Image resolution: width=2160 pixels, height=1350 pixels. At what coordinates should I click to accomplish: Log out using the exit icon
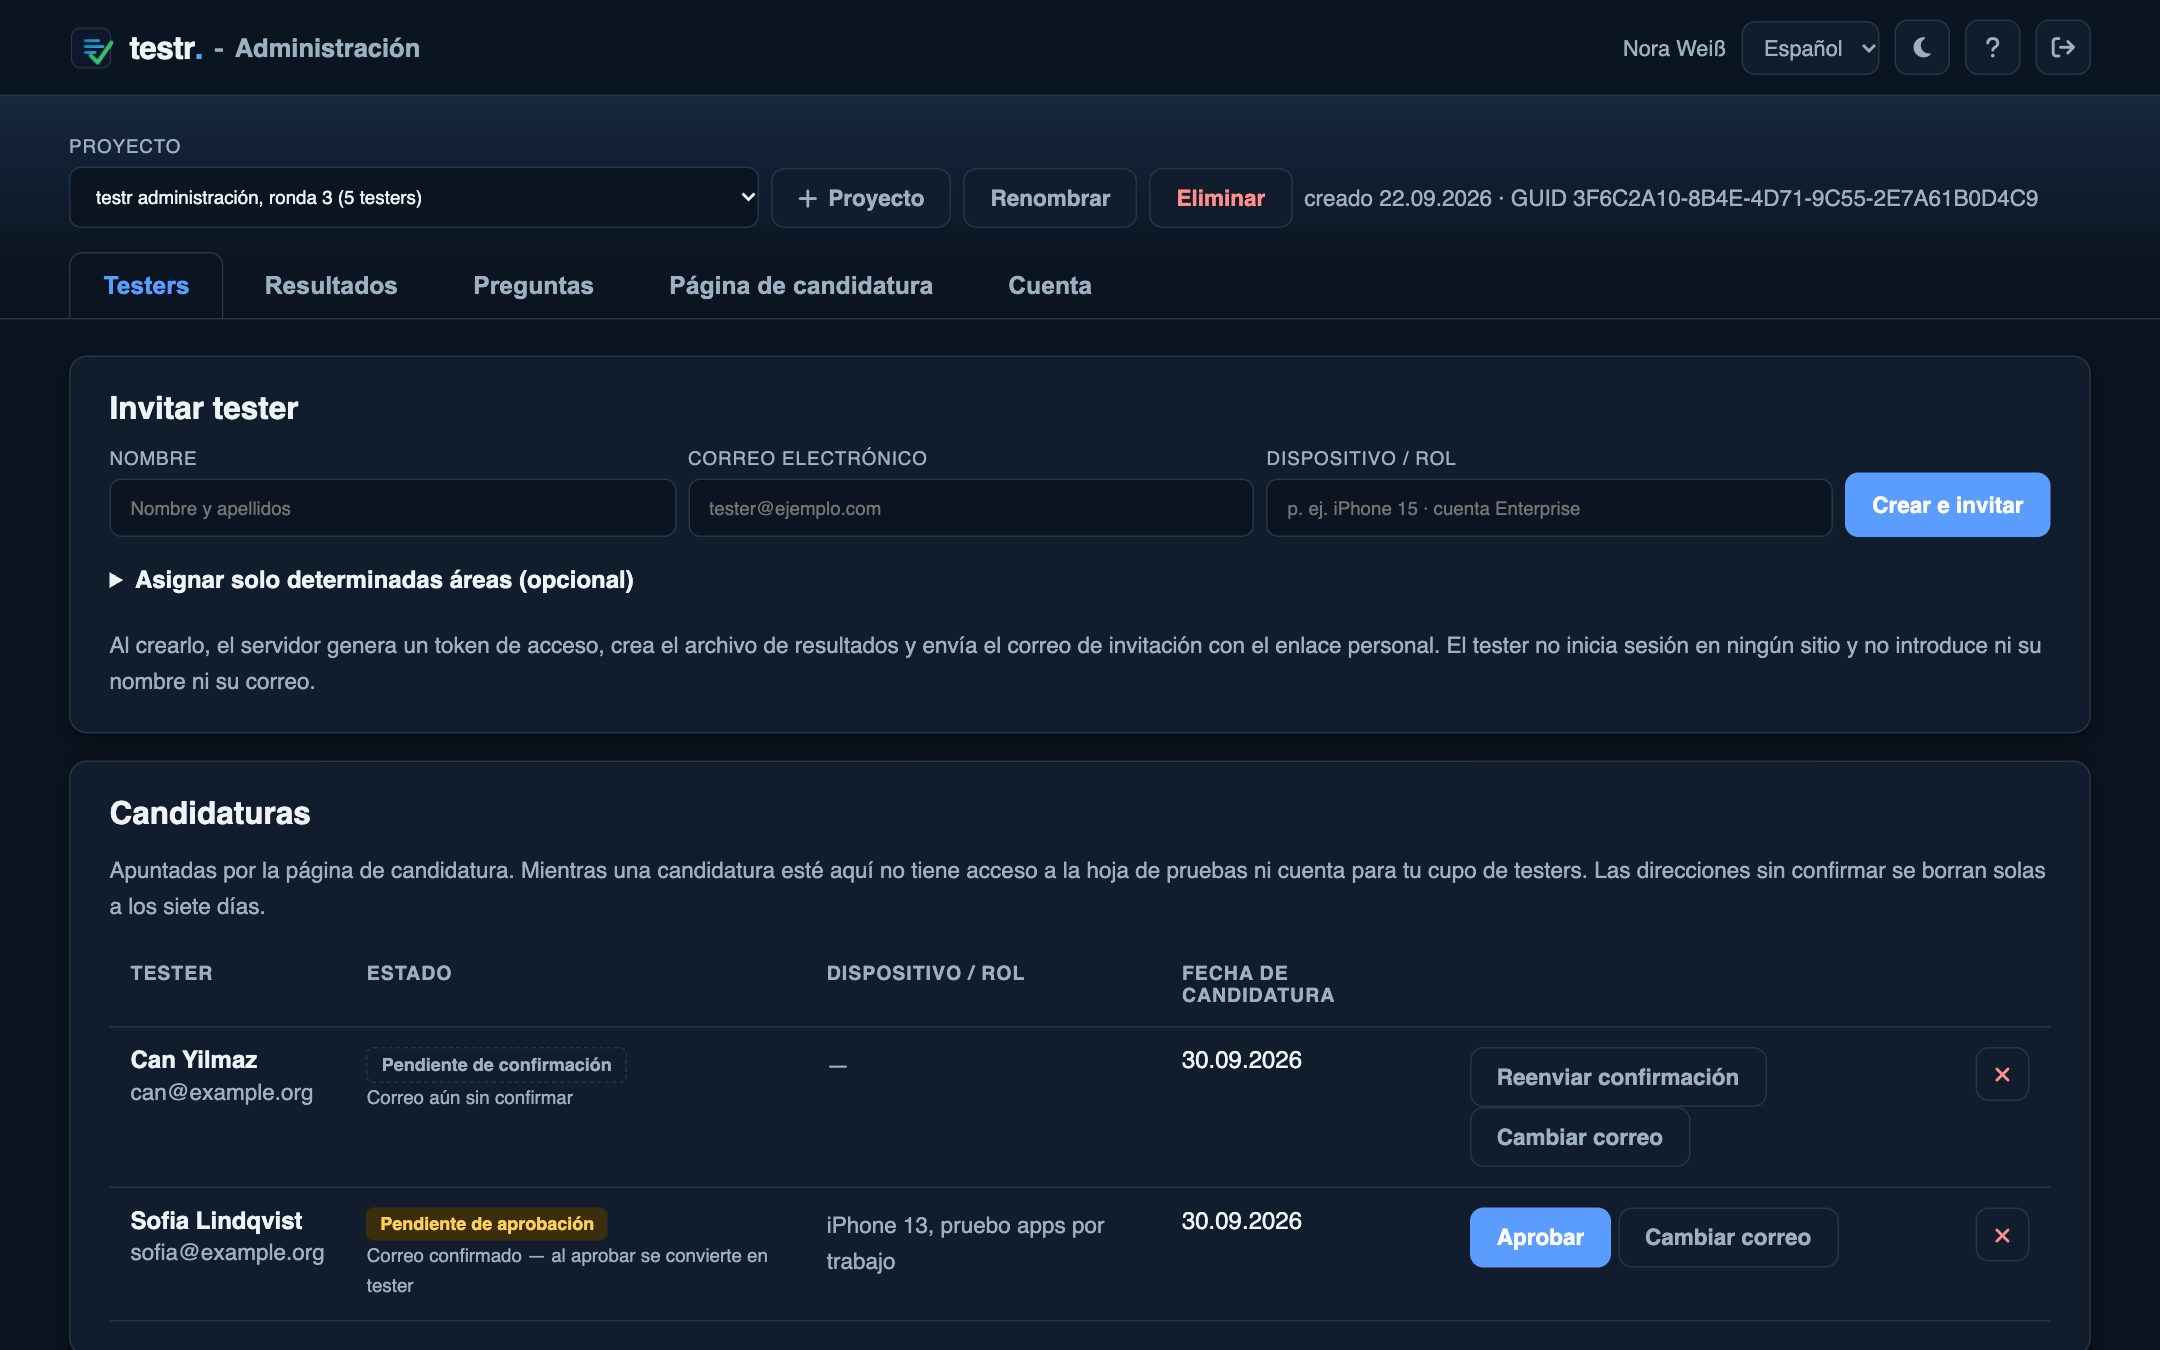(2062, 48)
